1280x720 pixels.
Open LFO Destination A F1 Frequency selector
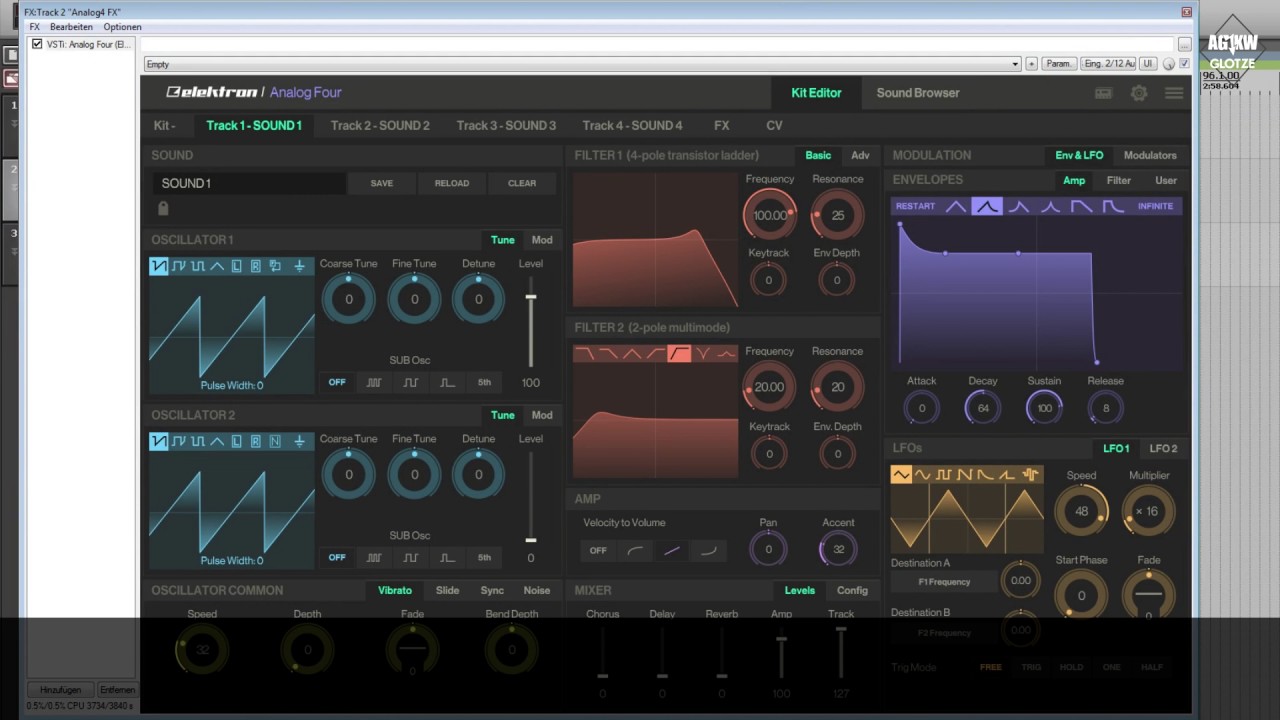click(944, 581)
